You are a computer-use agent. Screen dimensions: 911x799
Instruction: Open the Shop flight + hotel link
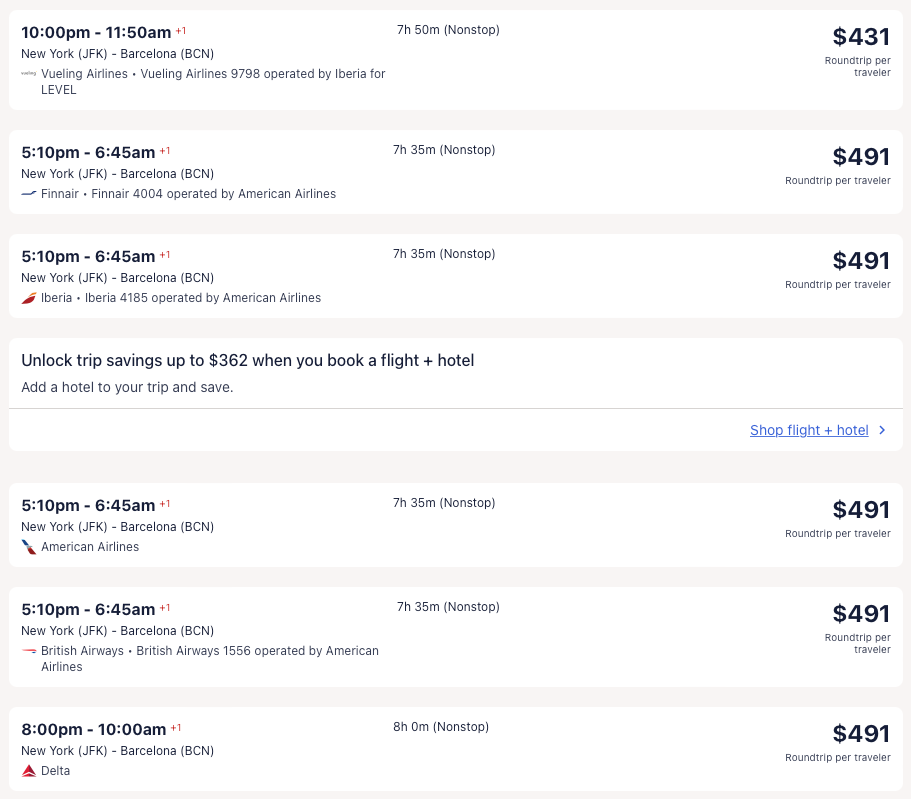pyautogui.click(x=809, y=430)
